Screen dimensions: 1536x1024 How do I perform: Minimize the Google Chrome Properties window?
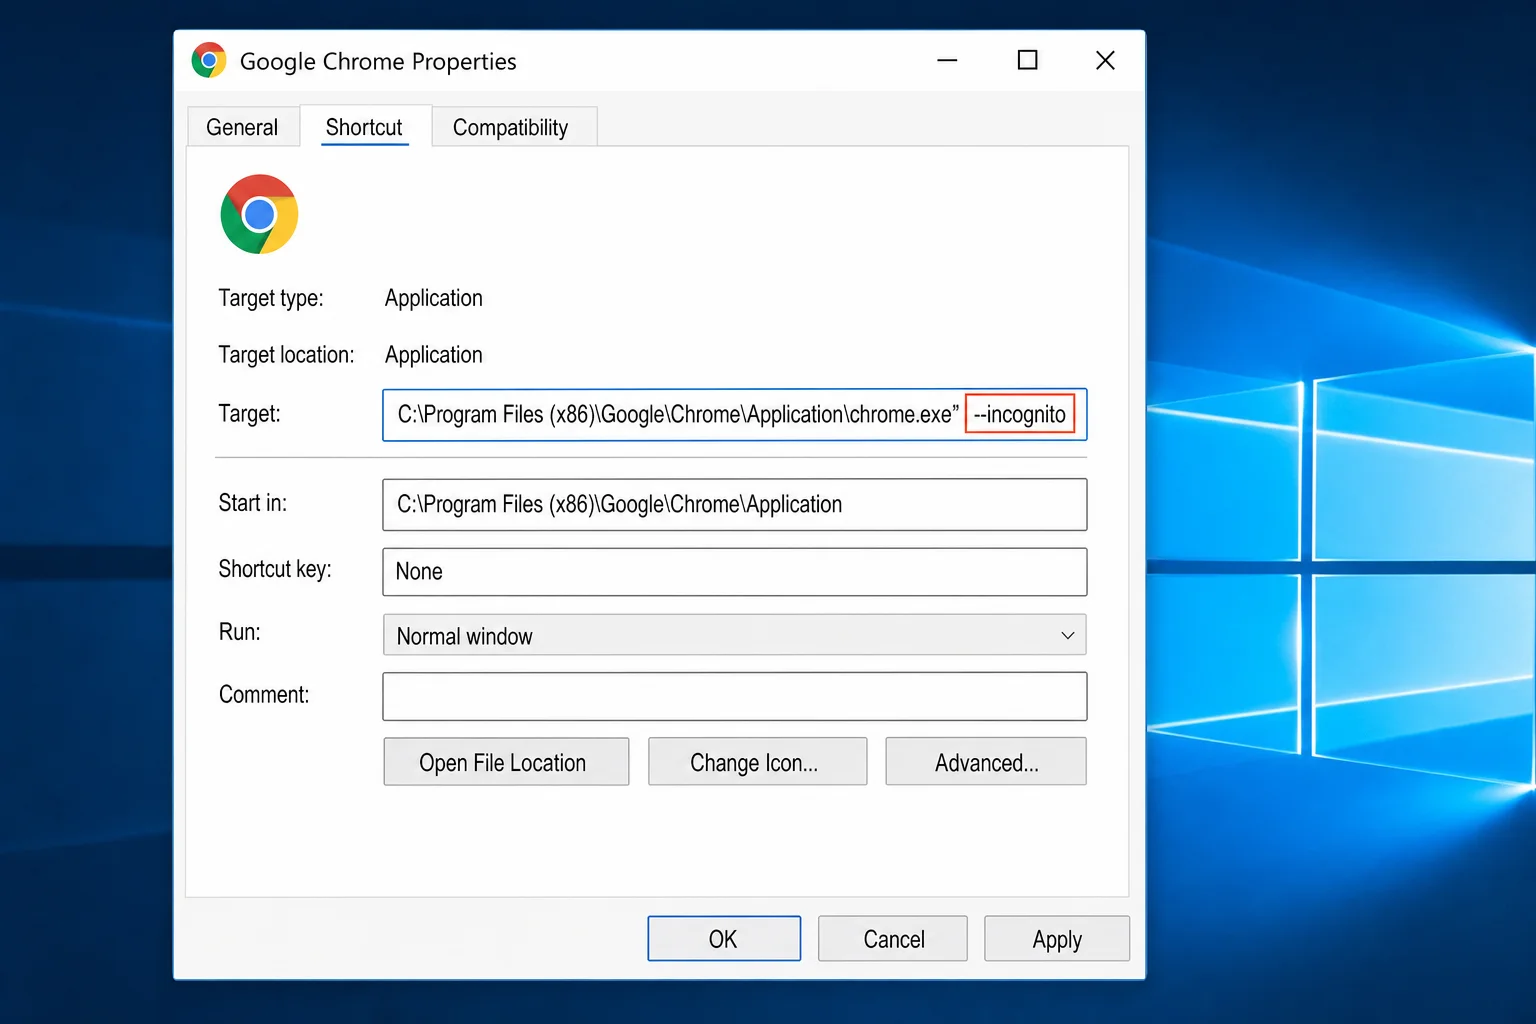(947, 61)
